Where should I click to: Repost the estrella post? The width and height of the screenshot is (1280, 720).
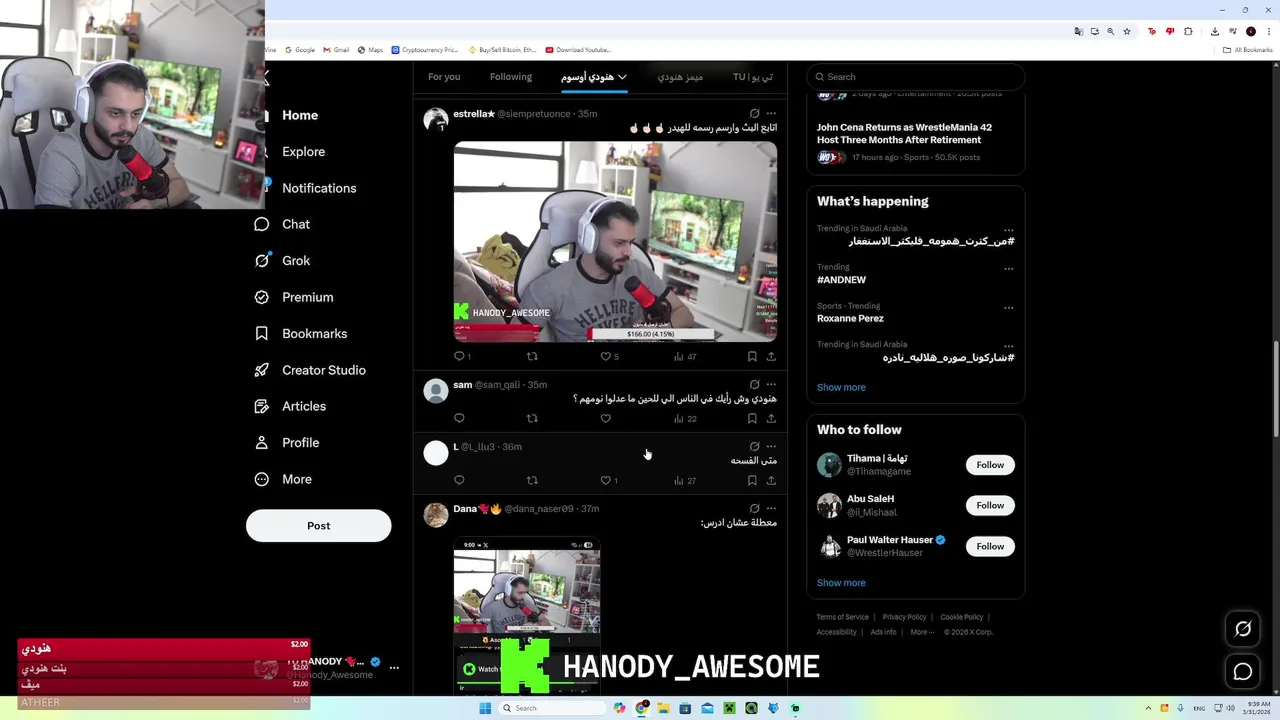532,356
